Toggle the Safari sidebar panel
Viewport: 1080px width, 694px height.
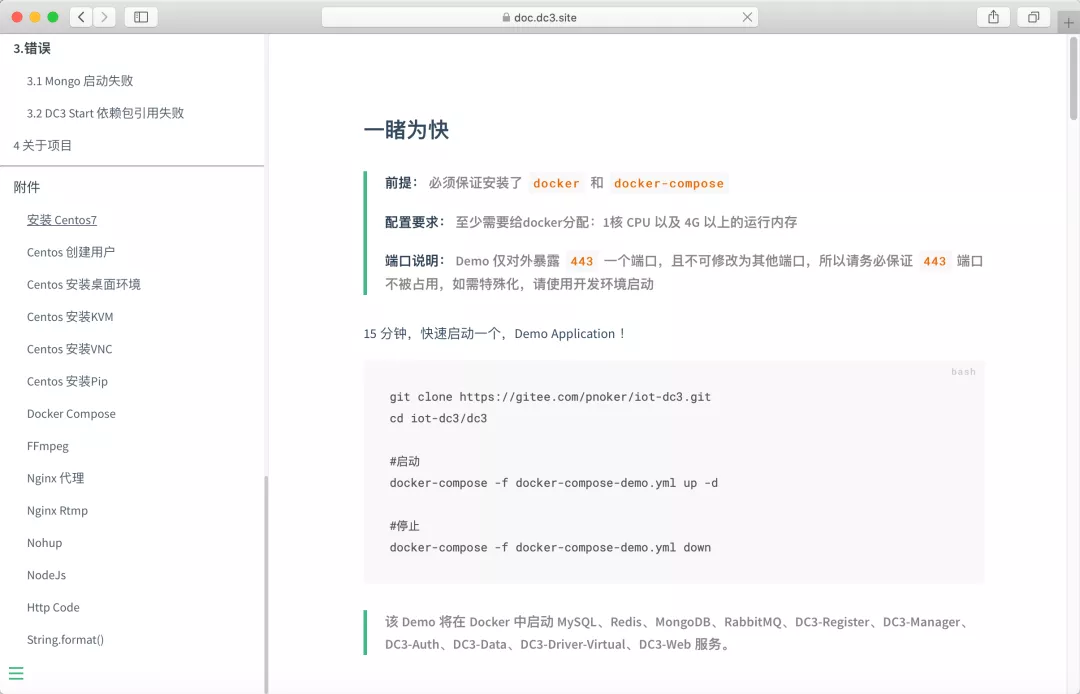pyautogui.click(x=139, y=16)
